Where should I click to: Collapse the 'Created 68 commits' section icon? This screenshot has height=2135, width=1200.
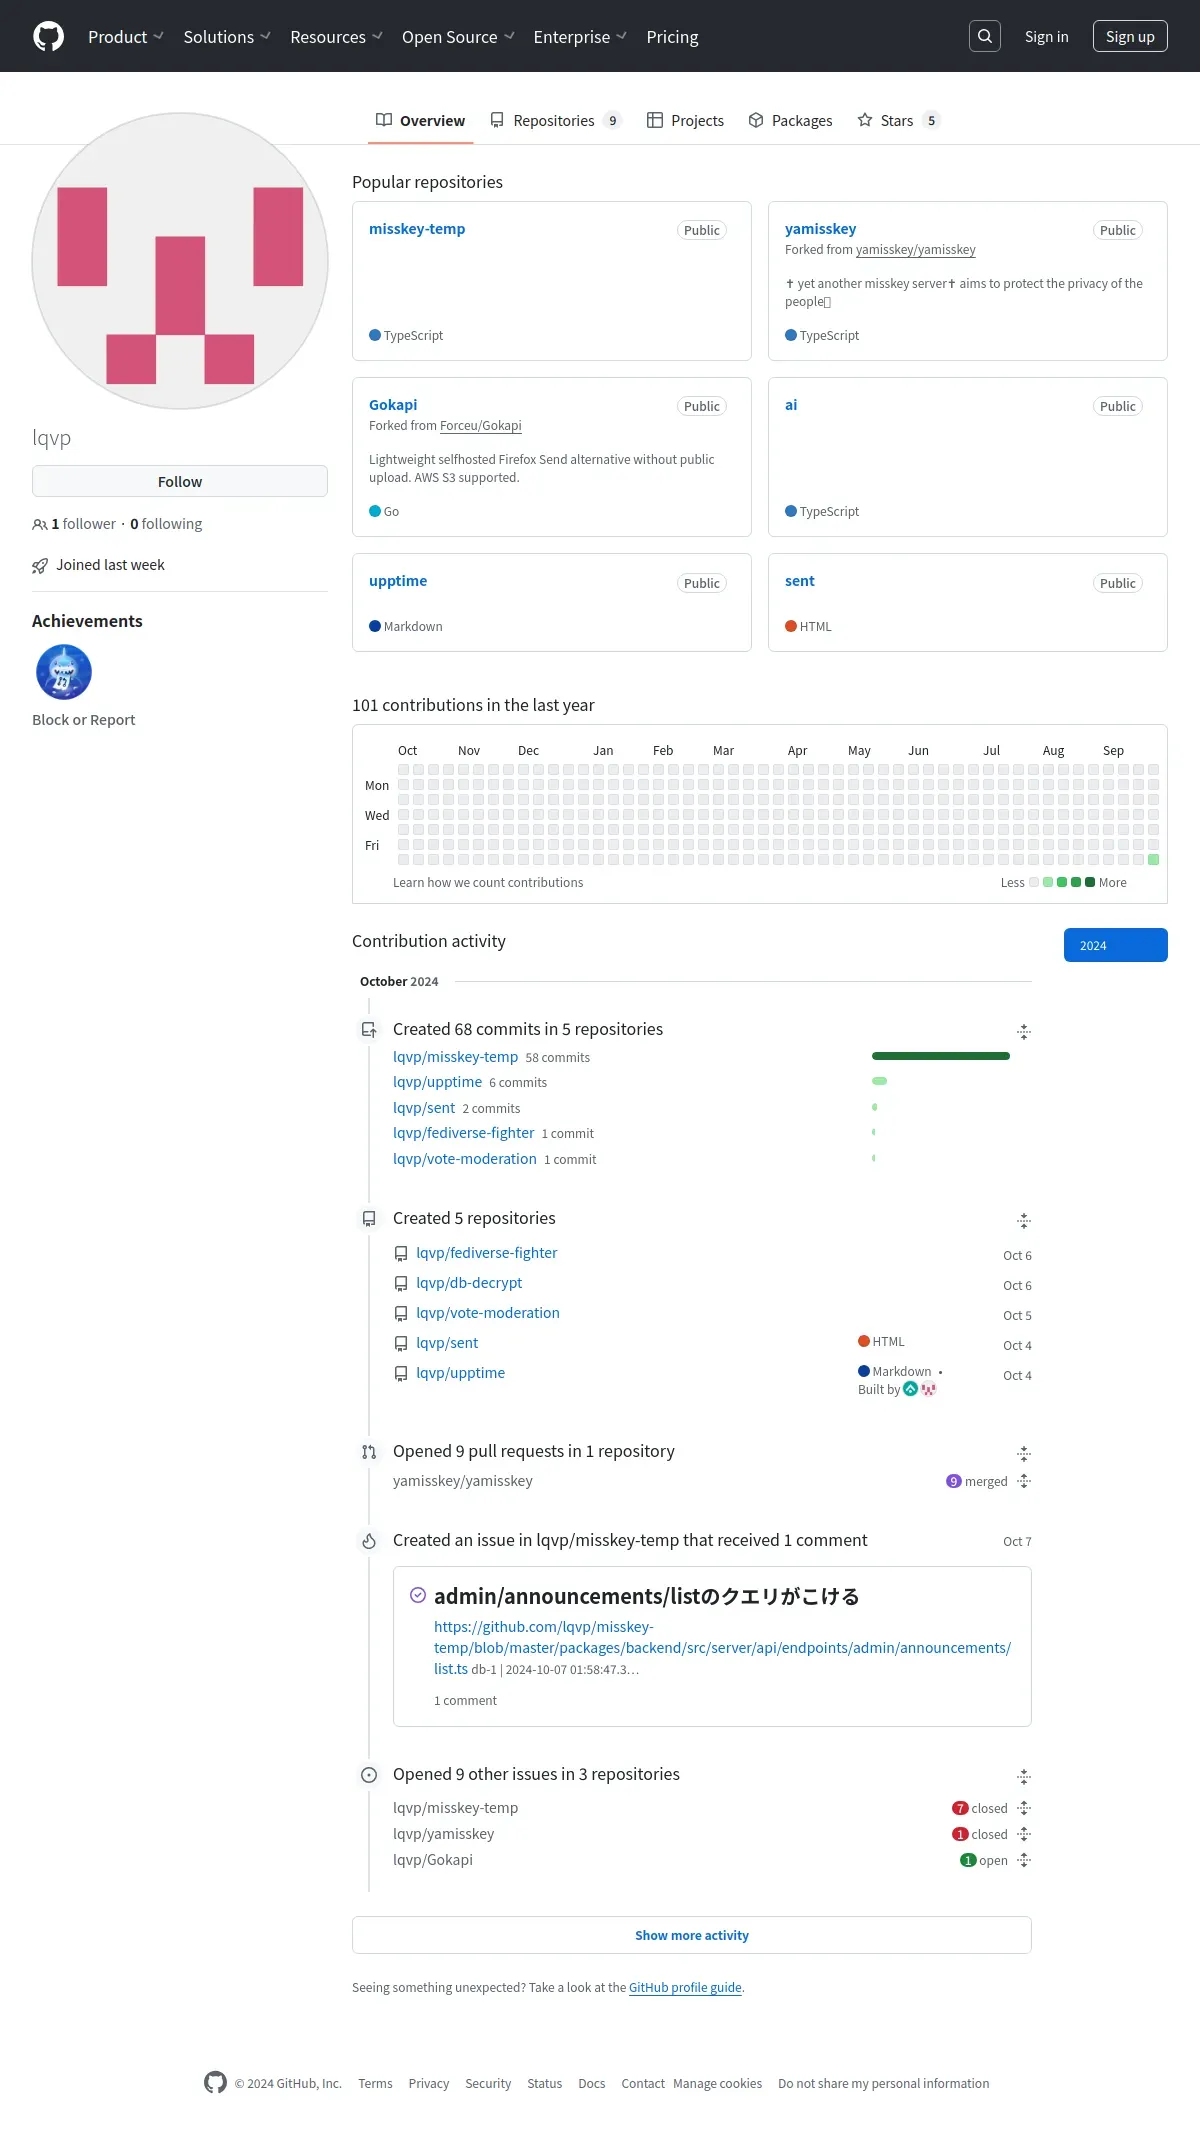tap(1024, 1031)
